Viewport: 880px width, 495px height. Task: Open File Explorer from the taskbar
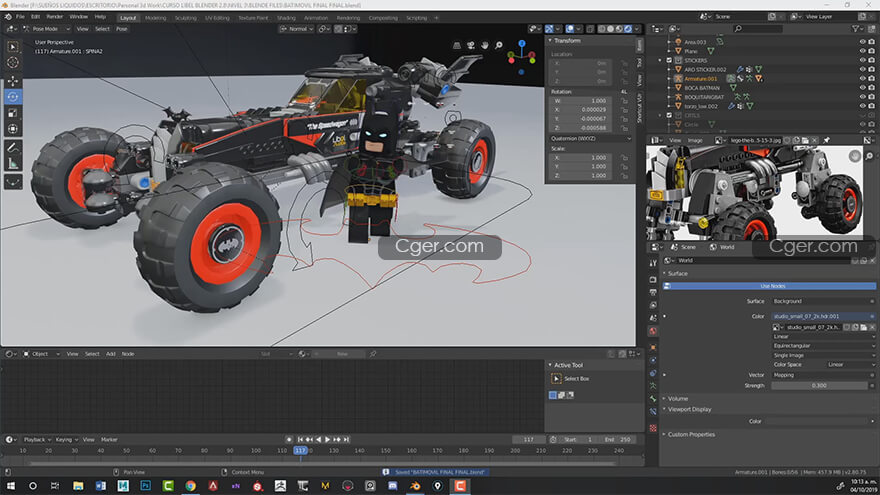[78, 485]
